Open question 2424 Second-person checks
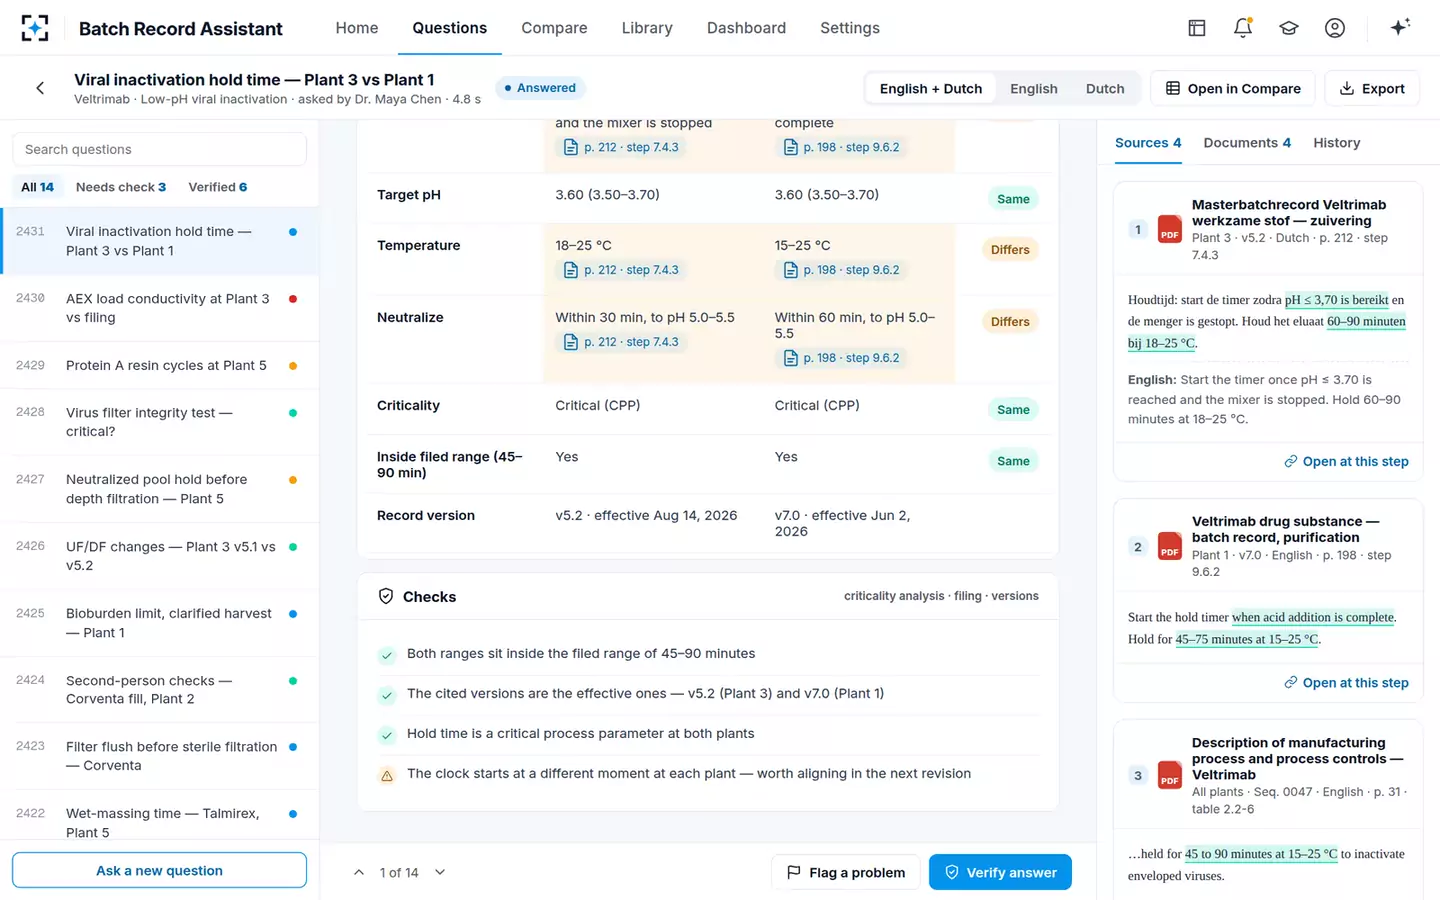1440x900 pixels. (x=160, y=689)
